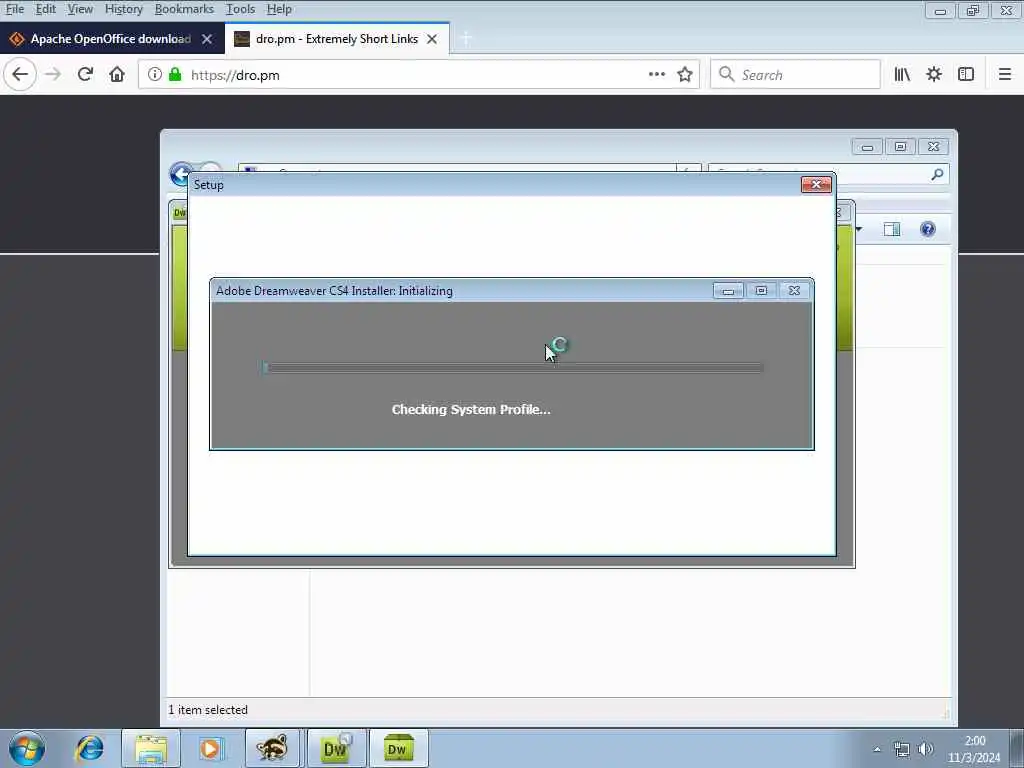Click the '1 item selected' status text
This screenshot has height=768, width=1024.
(208, 710)
